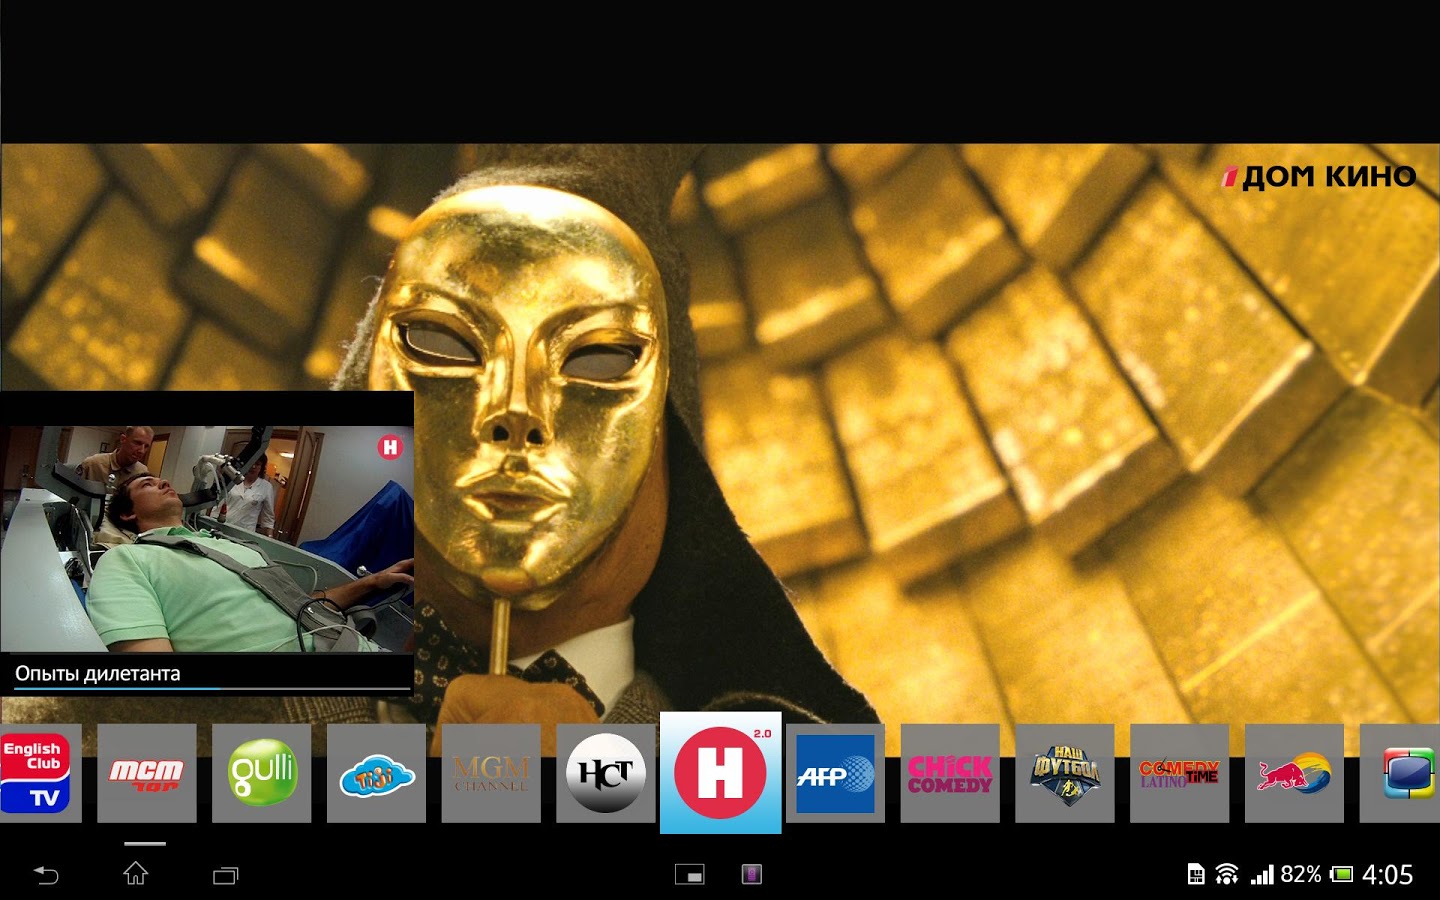
Task: Tap the highlighted H 2.0 channel
Action: (x=720, y=773)
